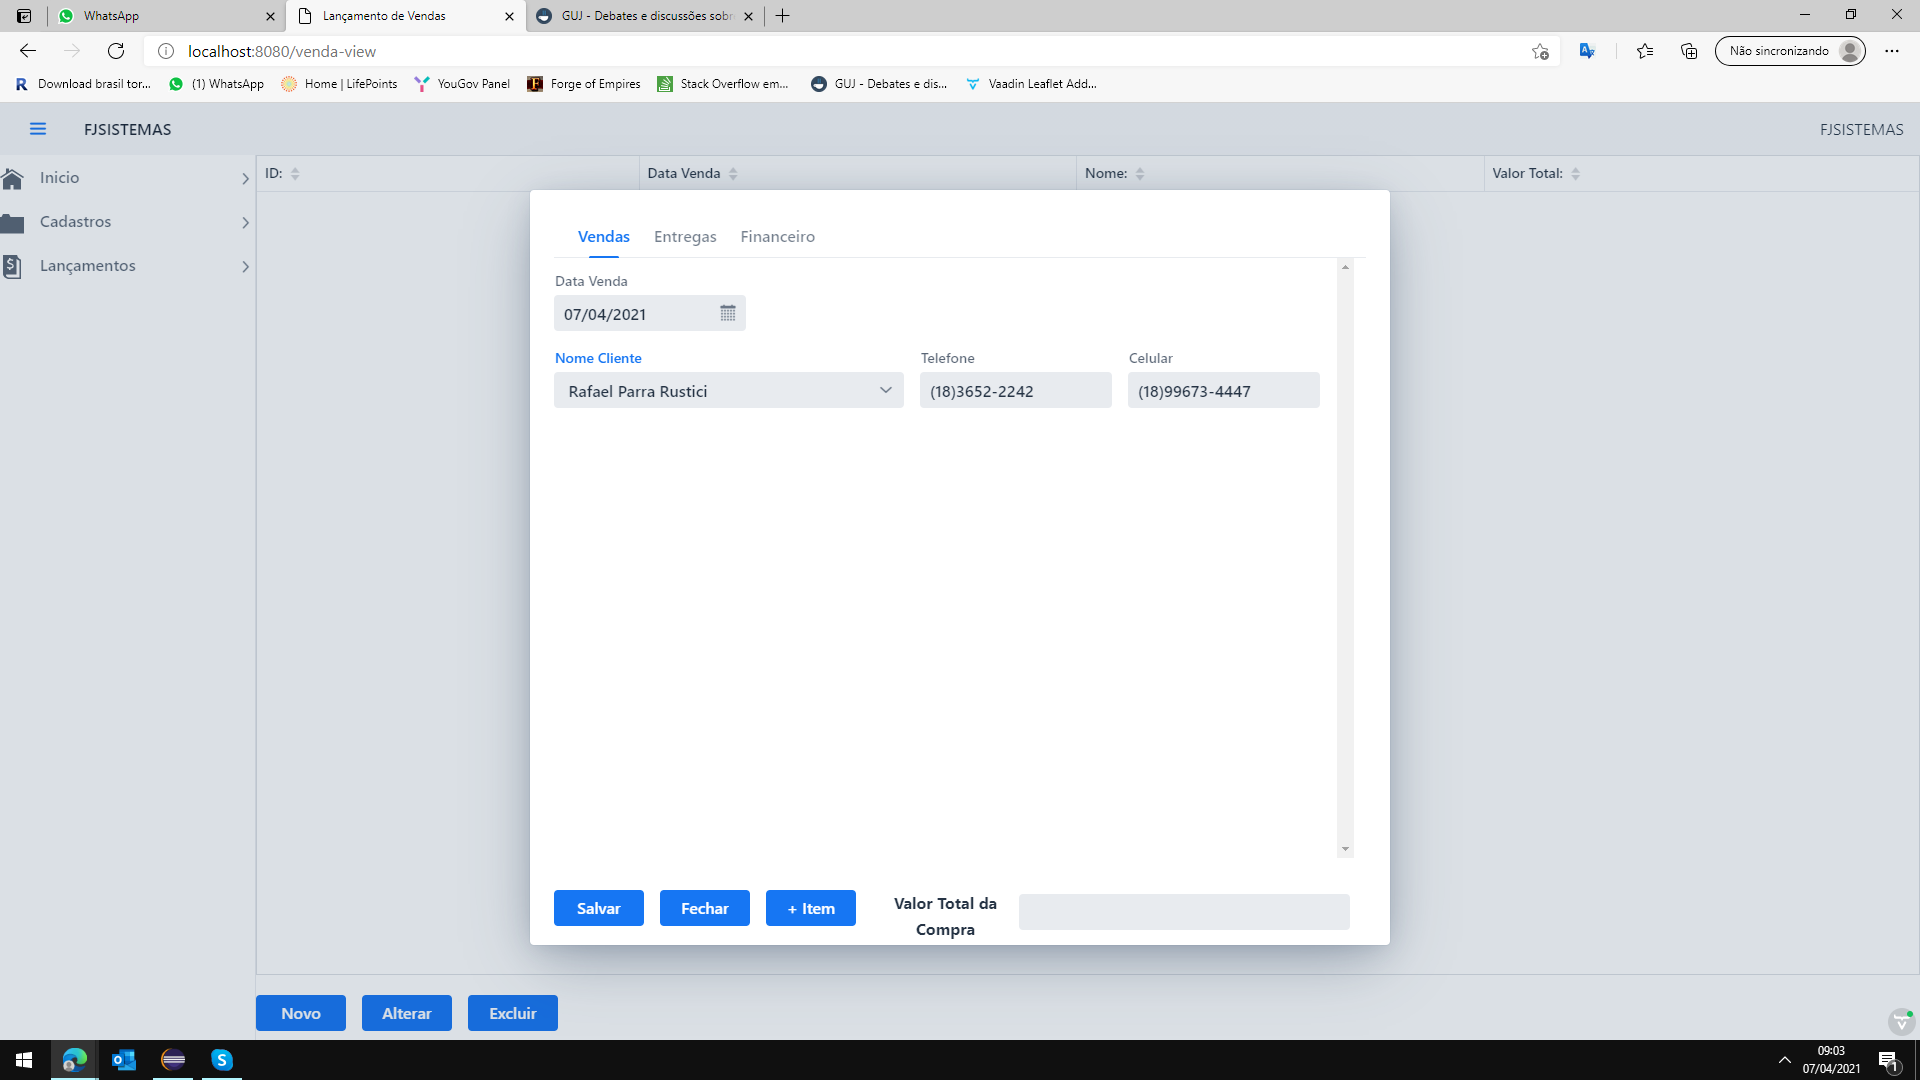Click the browser translate icon

click(1587, 51)
